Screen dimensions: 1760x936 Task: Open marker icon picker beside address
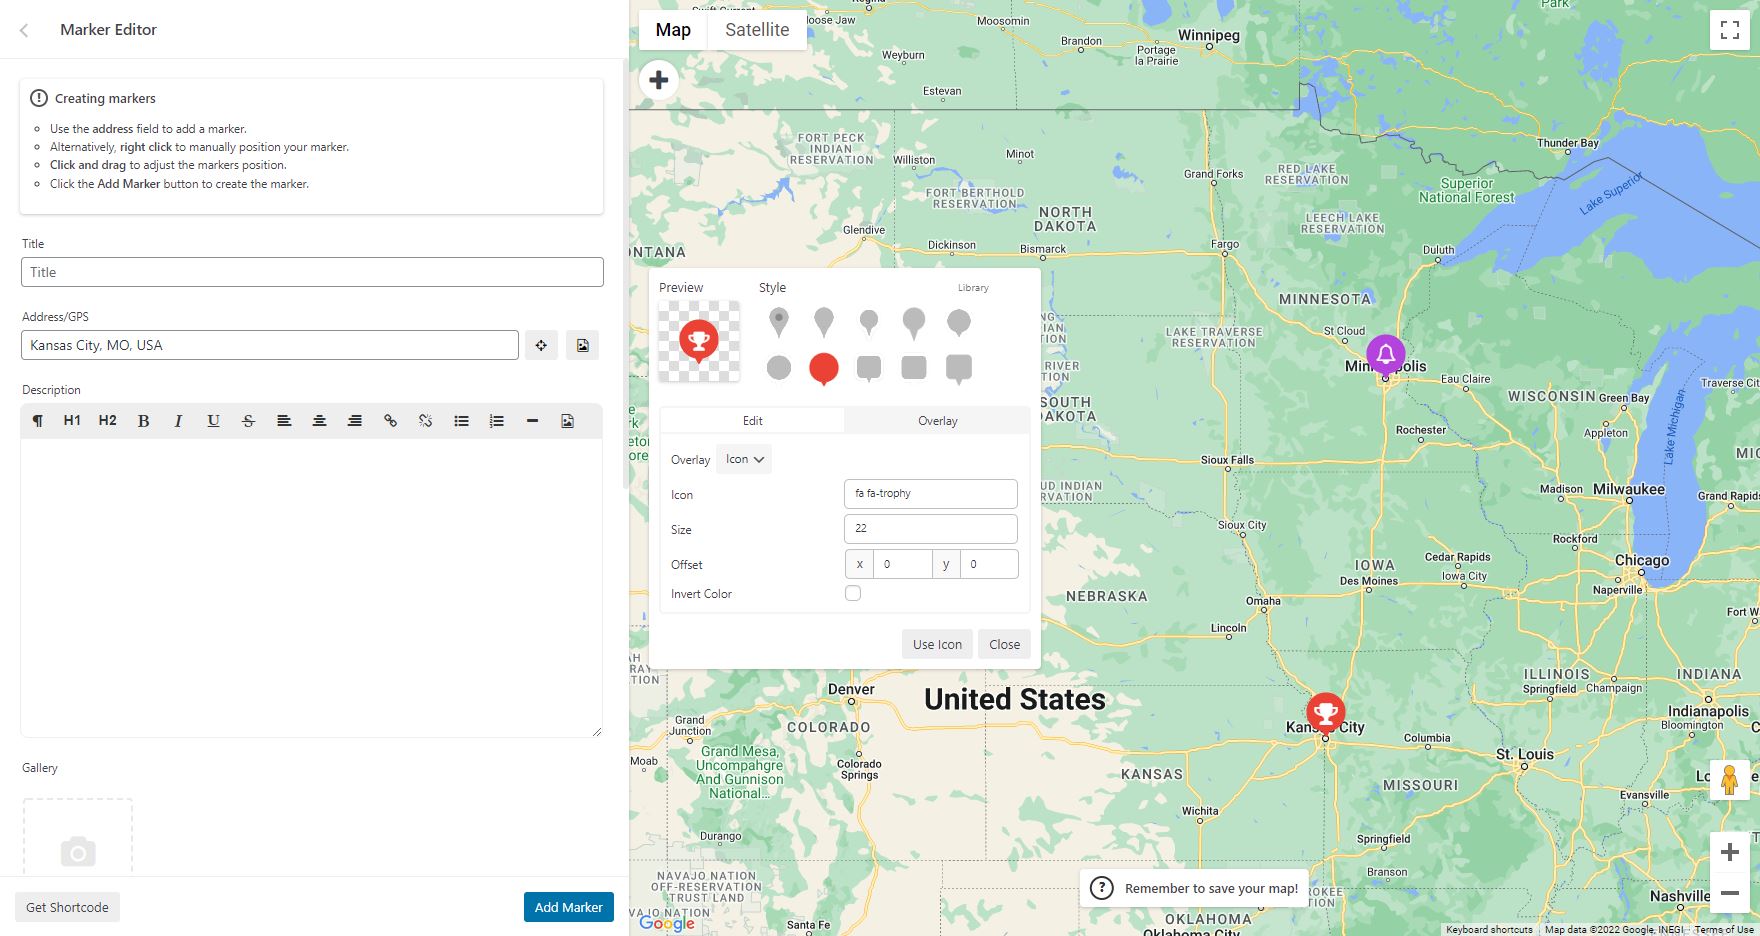click(x=582, y=345)
